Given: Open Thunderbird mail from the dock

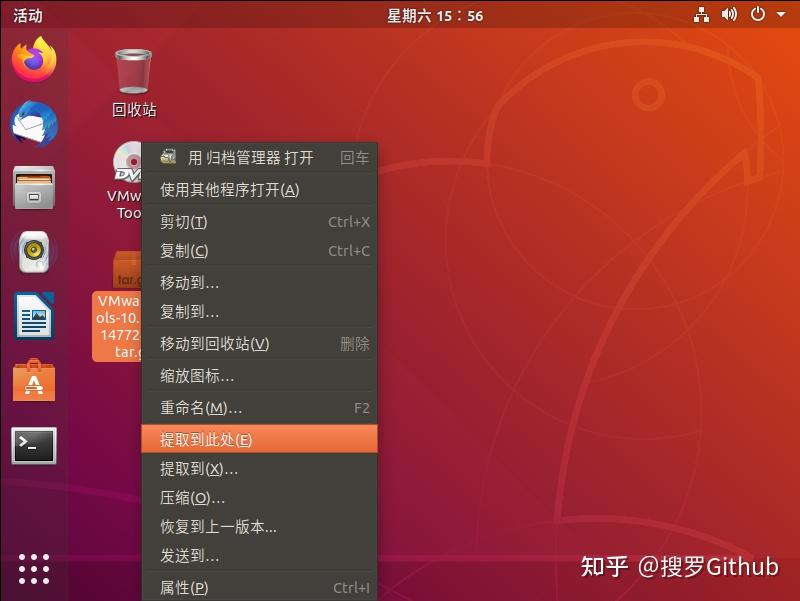Looking at the screenshot, I should [x=34, y=124].
